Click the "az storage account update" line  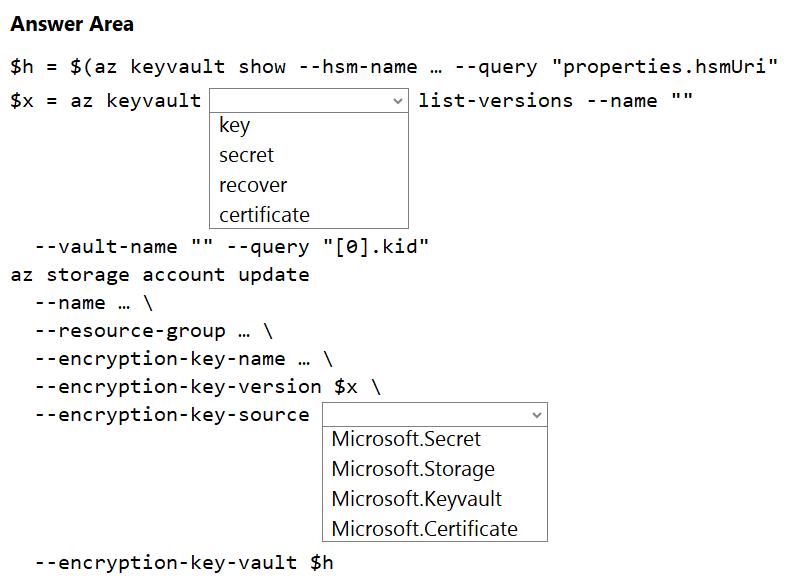[x=160, y=274]
